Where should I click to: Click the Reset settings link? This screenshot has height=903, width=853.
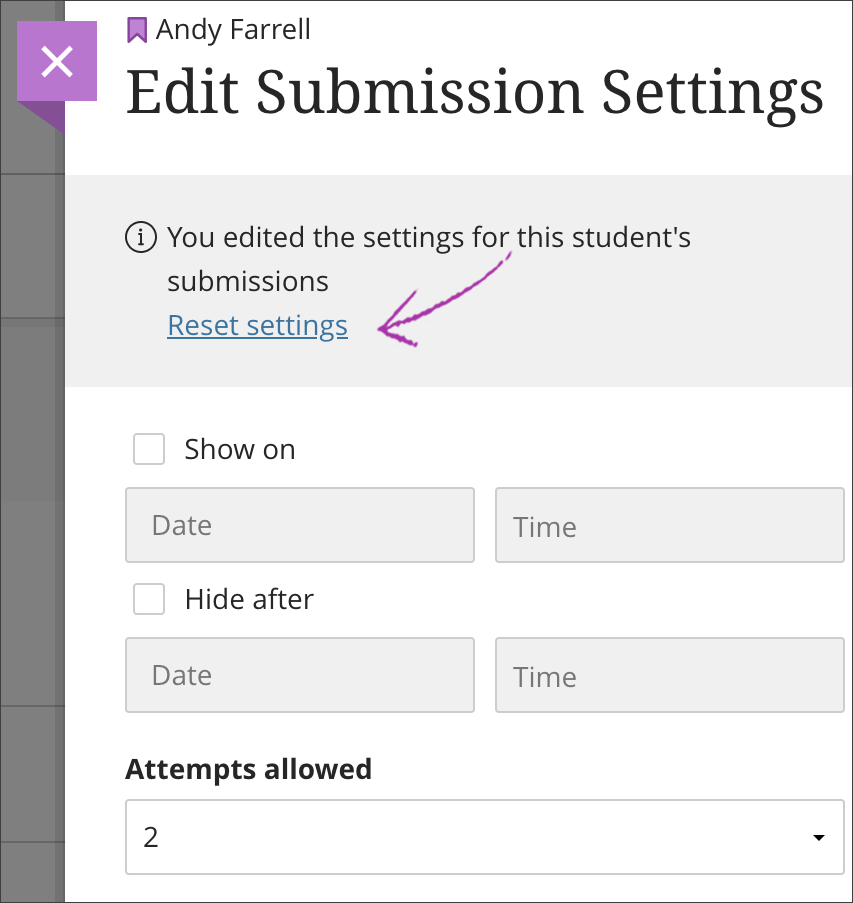point(257,326)
